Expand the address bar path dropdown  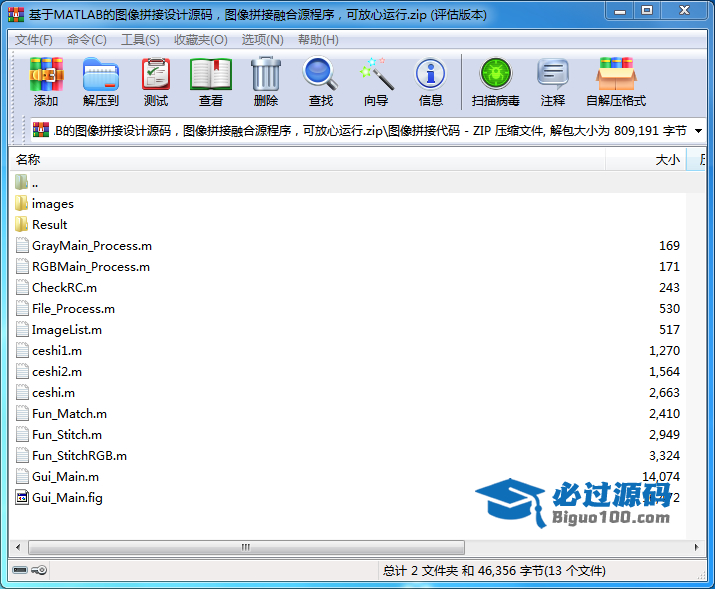(698, 131)
